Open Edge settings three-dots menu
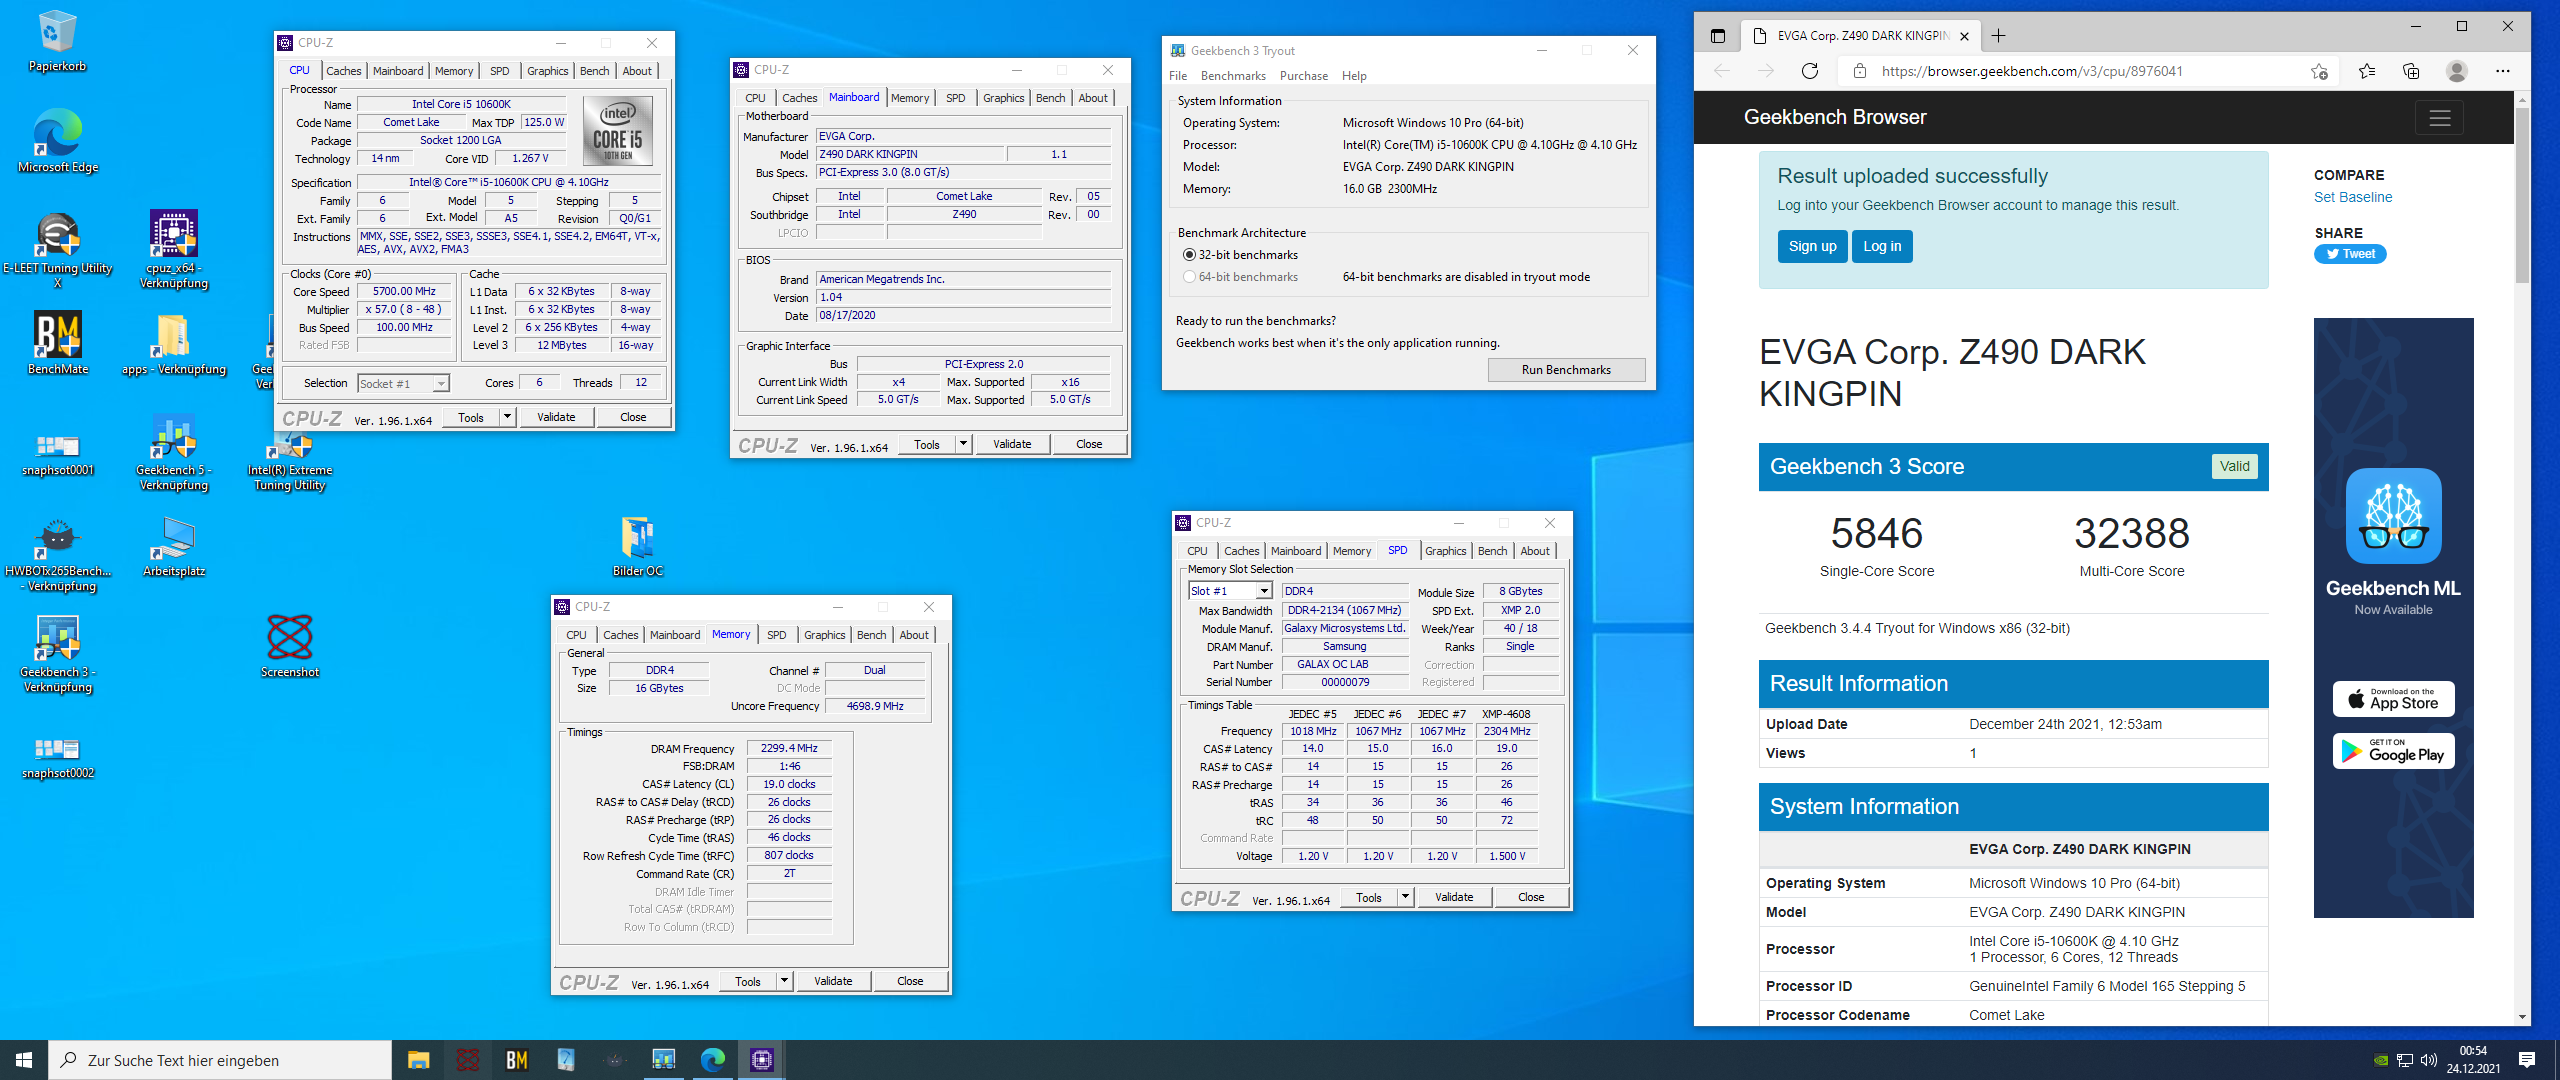The height and width of the screenshot is (1080, 2560). tap(2502, 71)
